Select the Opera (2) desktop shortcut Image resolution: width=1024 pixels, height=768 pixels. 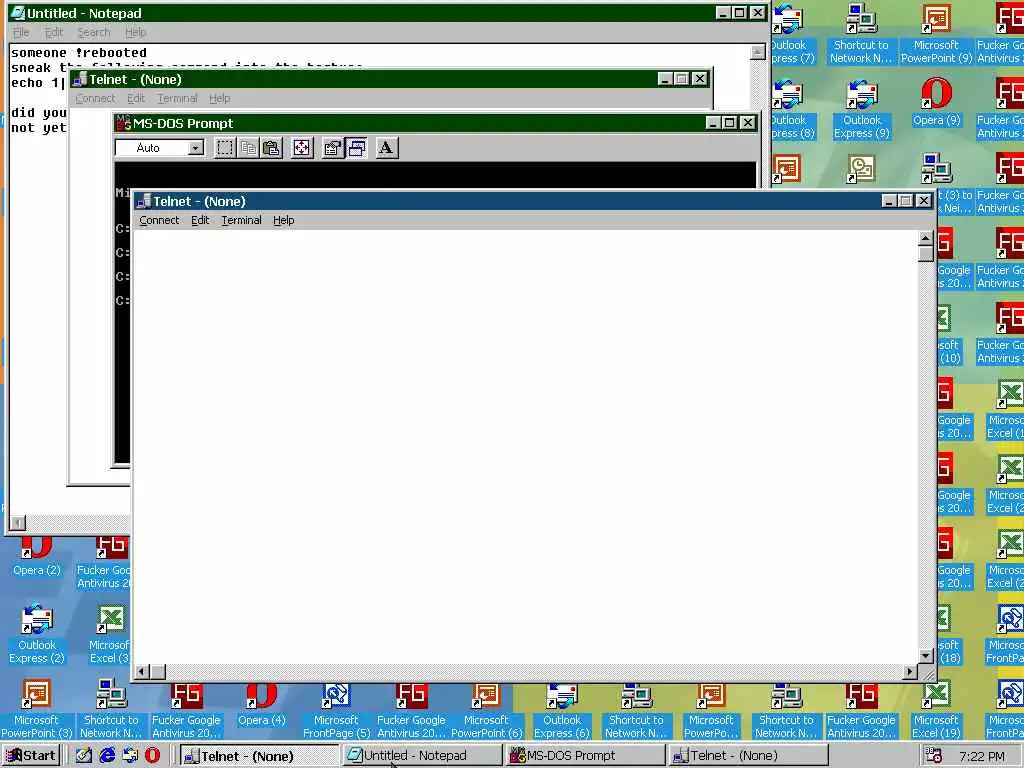coord(37,556)
